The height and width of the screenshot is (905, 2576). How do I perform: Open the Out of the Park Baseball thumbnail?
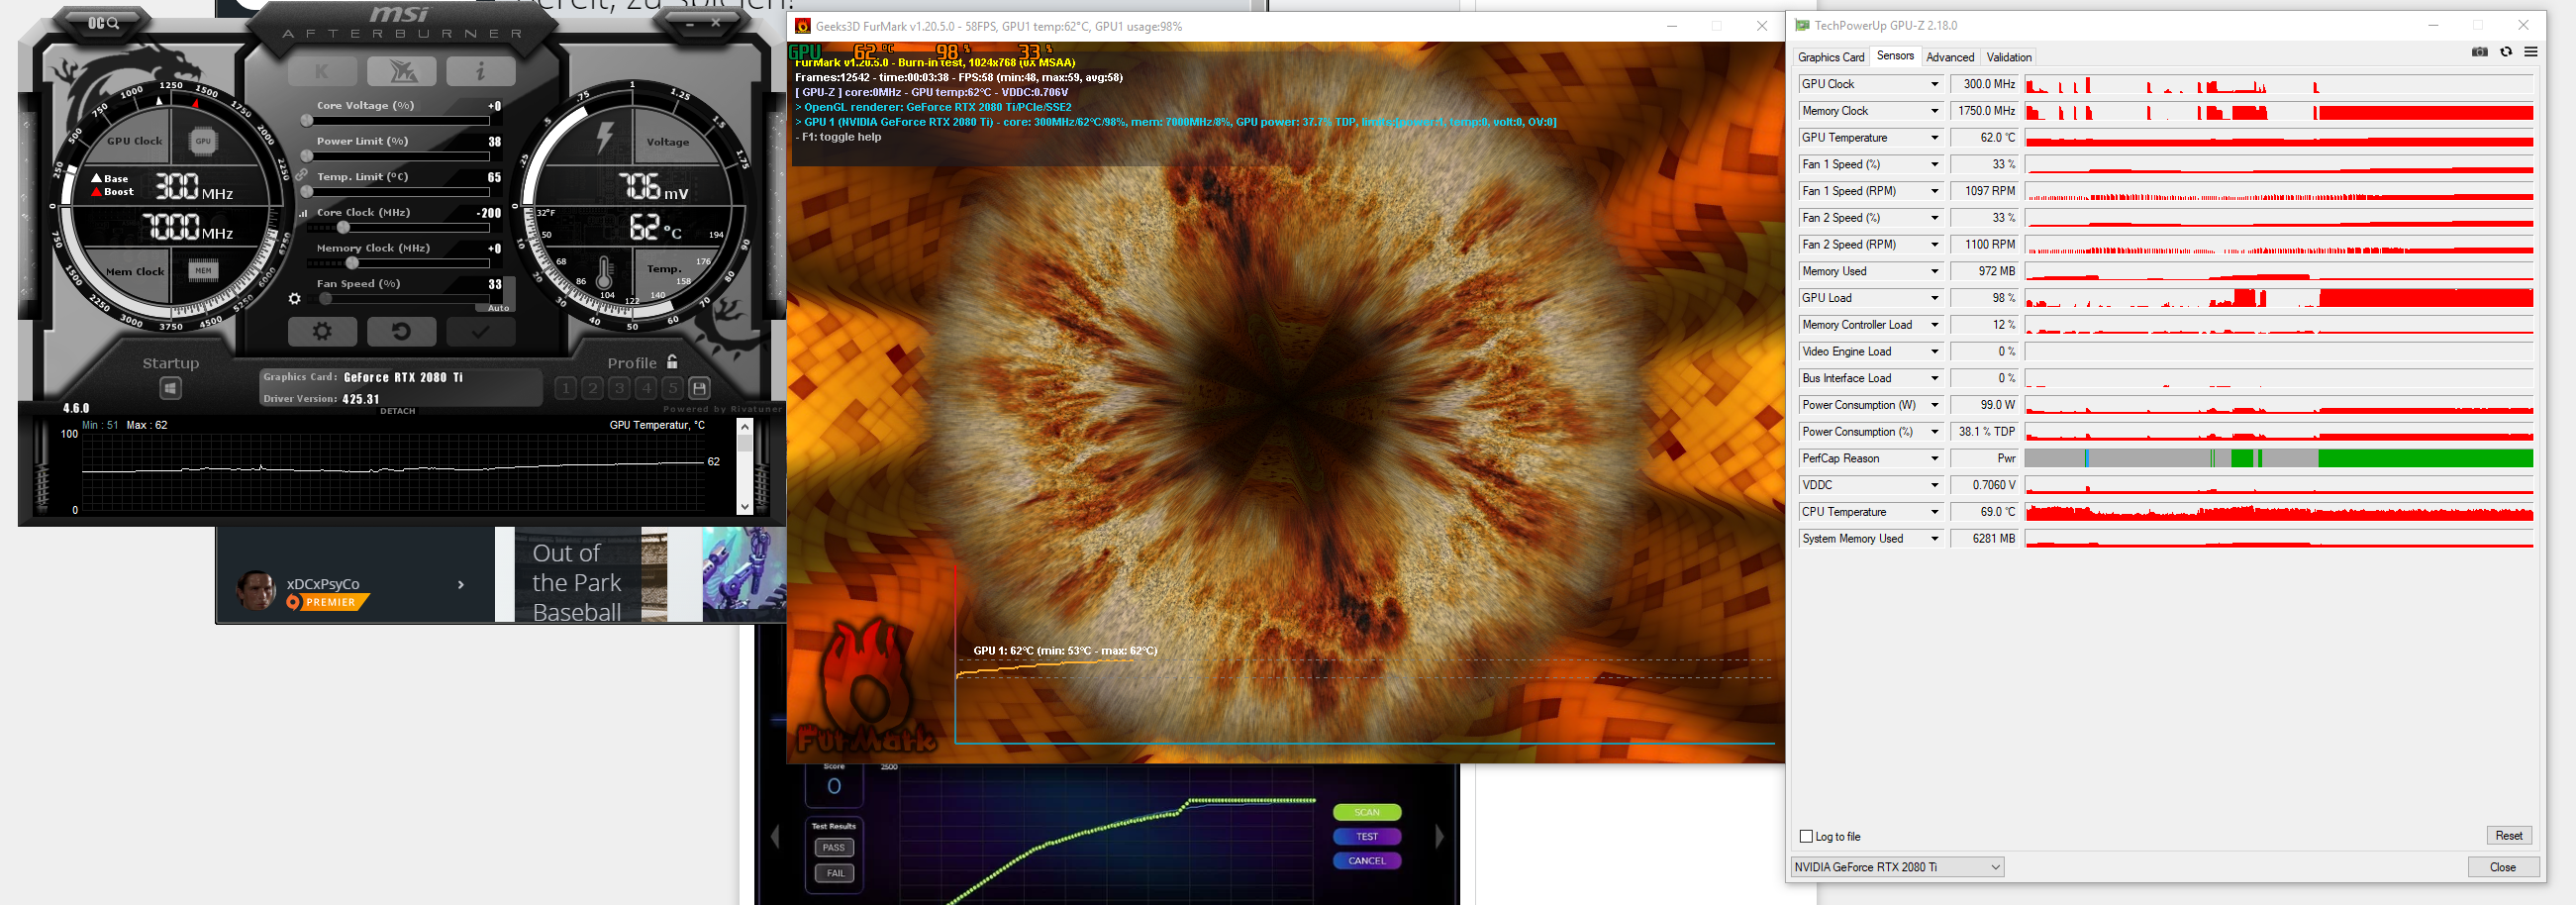[x=591, y=575]
